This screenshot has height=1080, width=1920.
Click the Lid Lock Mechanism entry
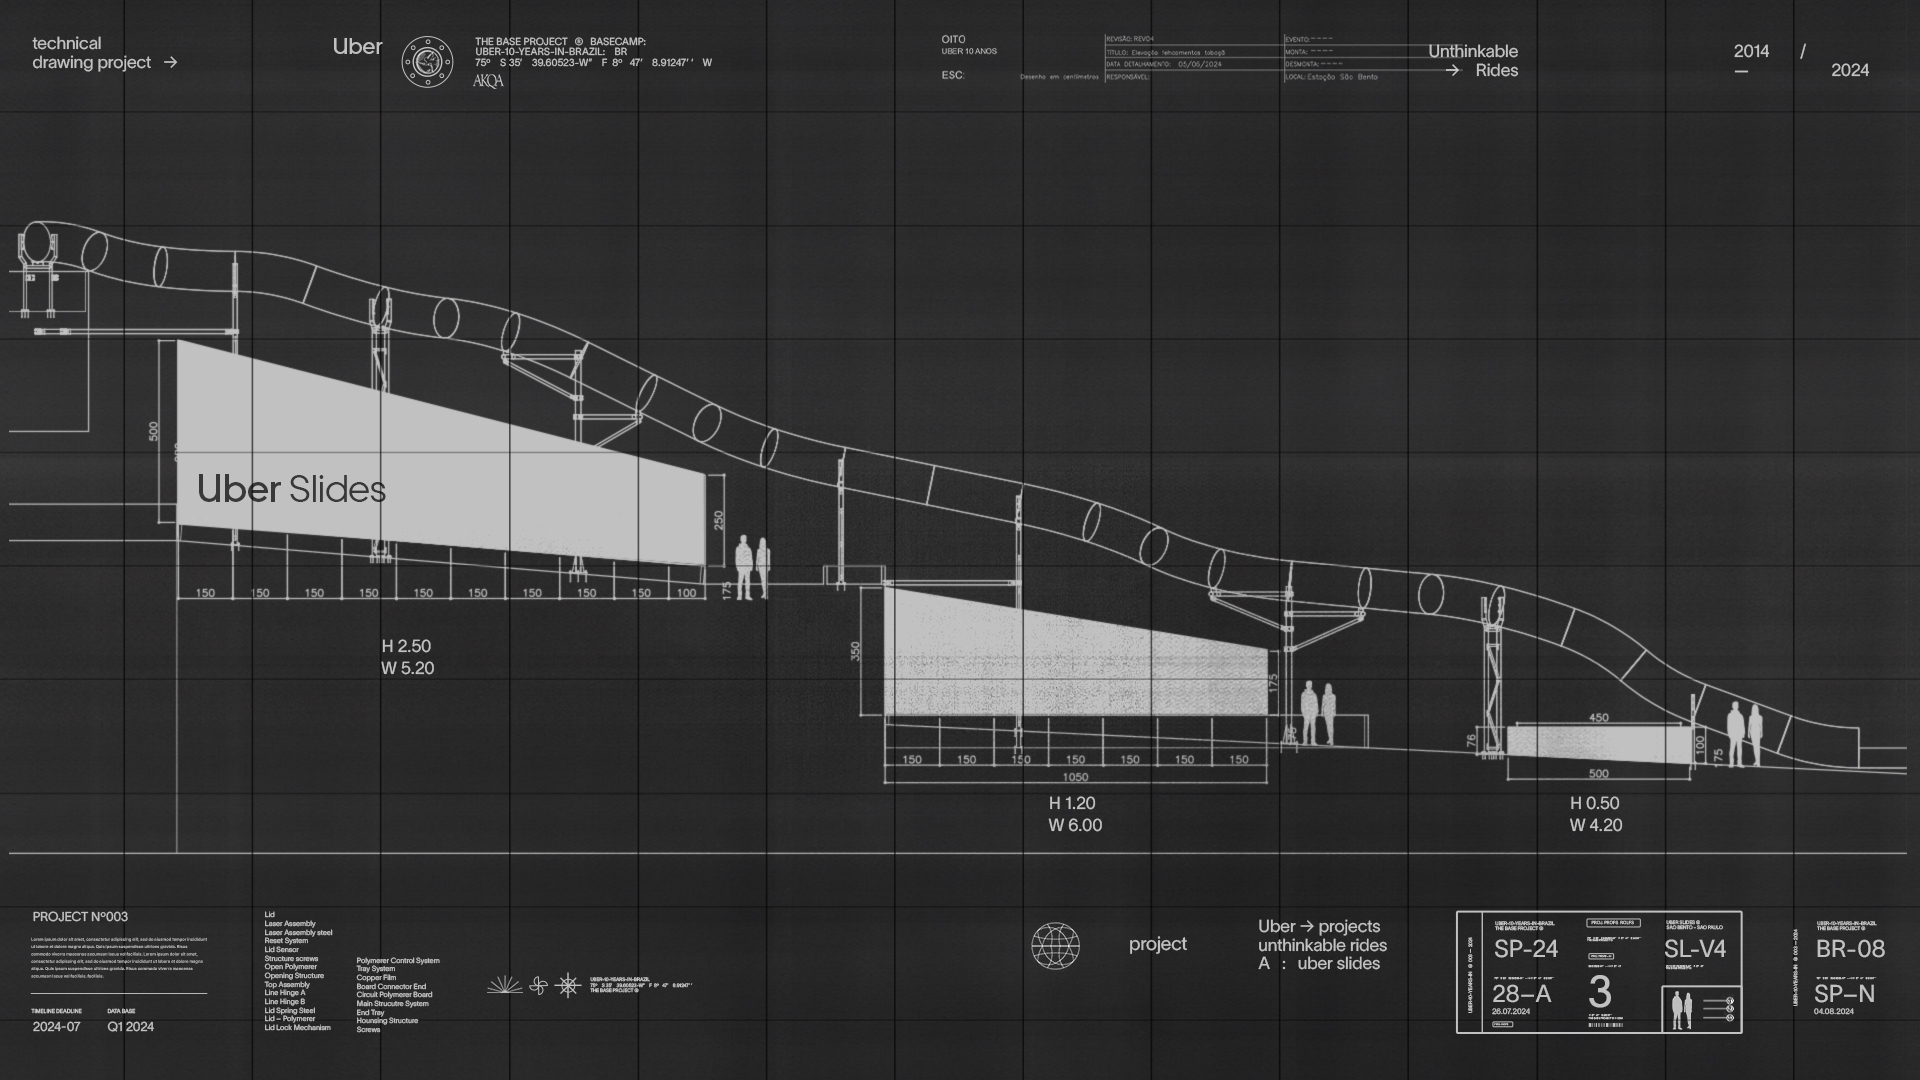tap(297, 1028)
